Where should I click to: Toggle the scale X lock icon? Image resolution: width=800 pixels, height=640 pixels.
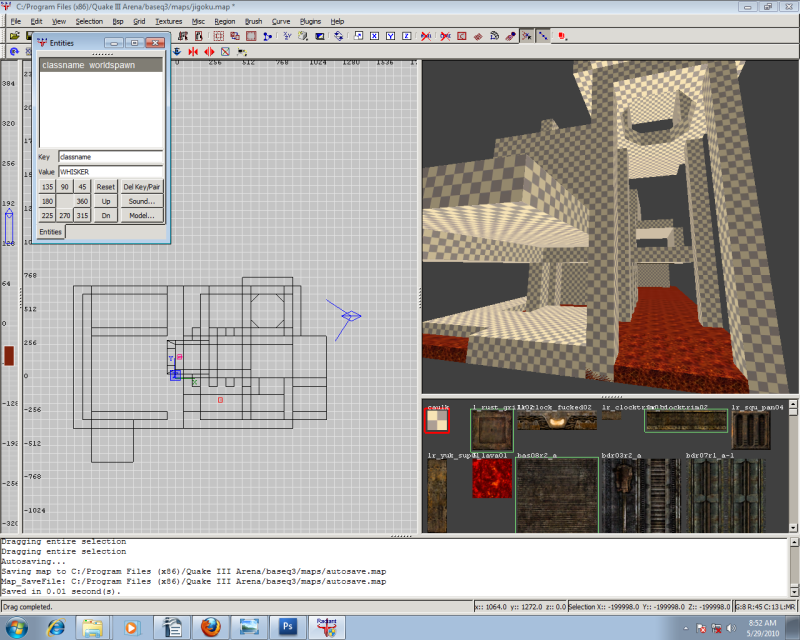pyautogui.click(x=374, y=36)
